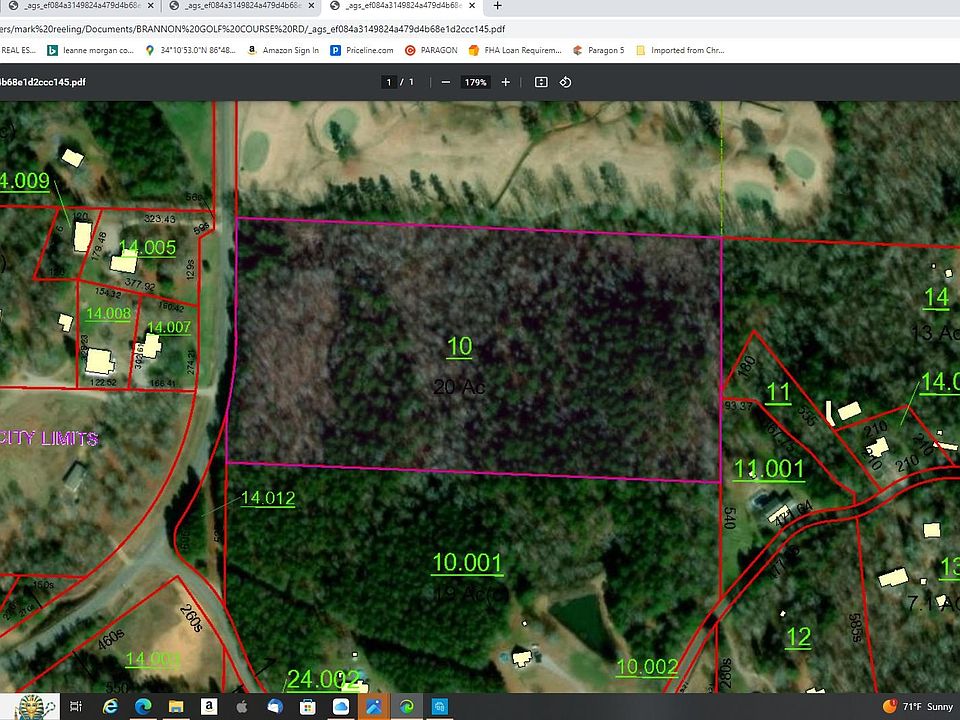
Task: Zoom in the PDF with plus button
Action: (506, 82)
